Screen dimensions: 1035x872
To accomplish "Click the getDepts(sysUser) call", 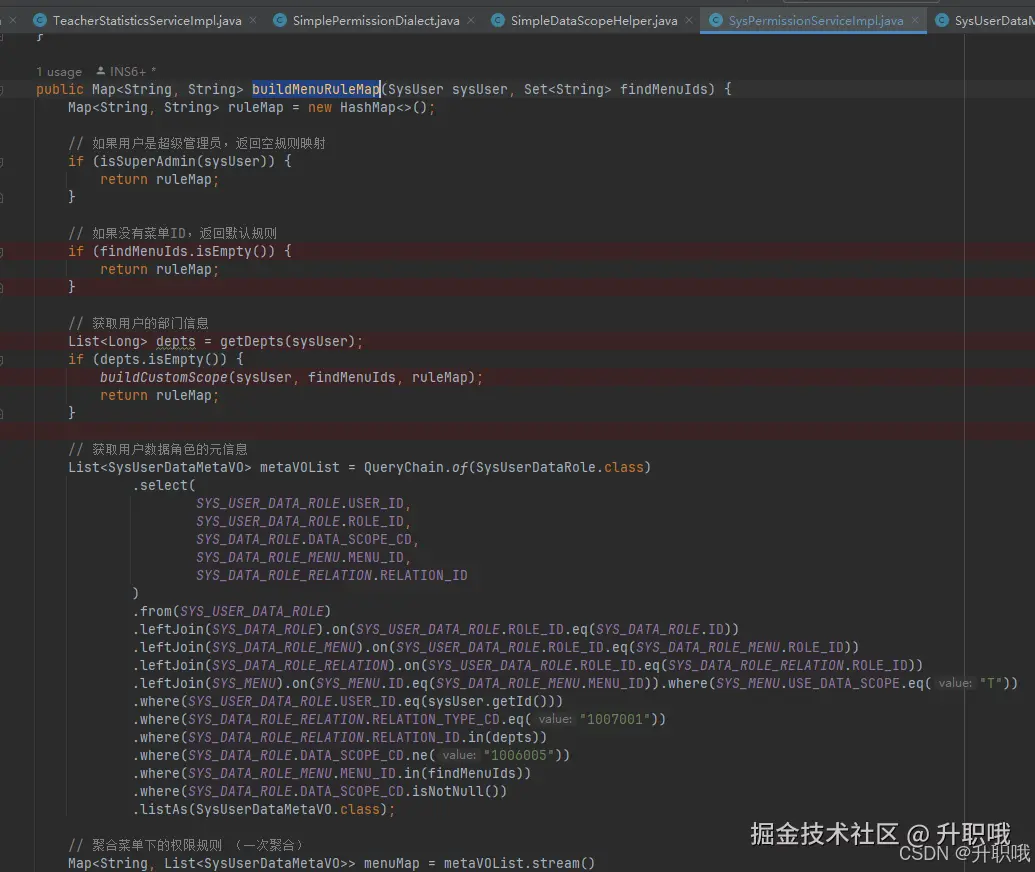I will coord(287,341).
